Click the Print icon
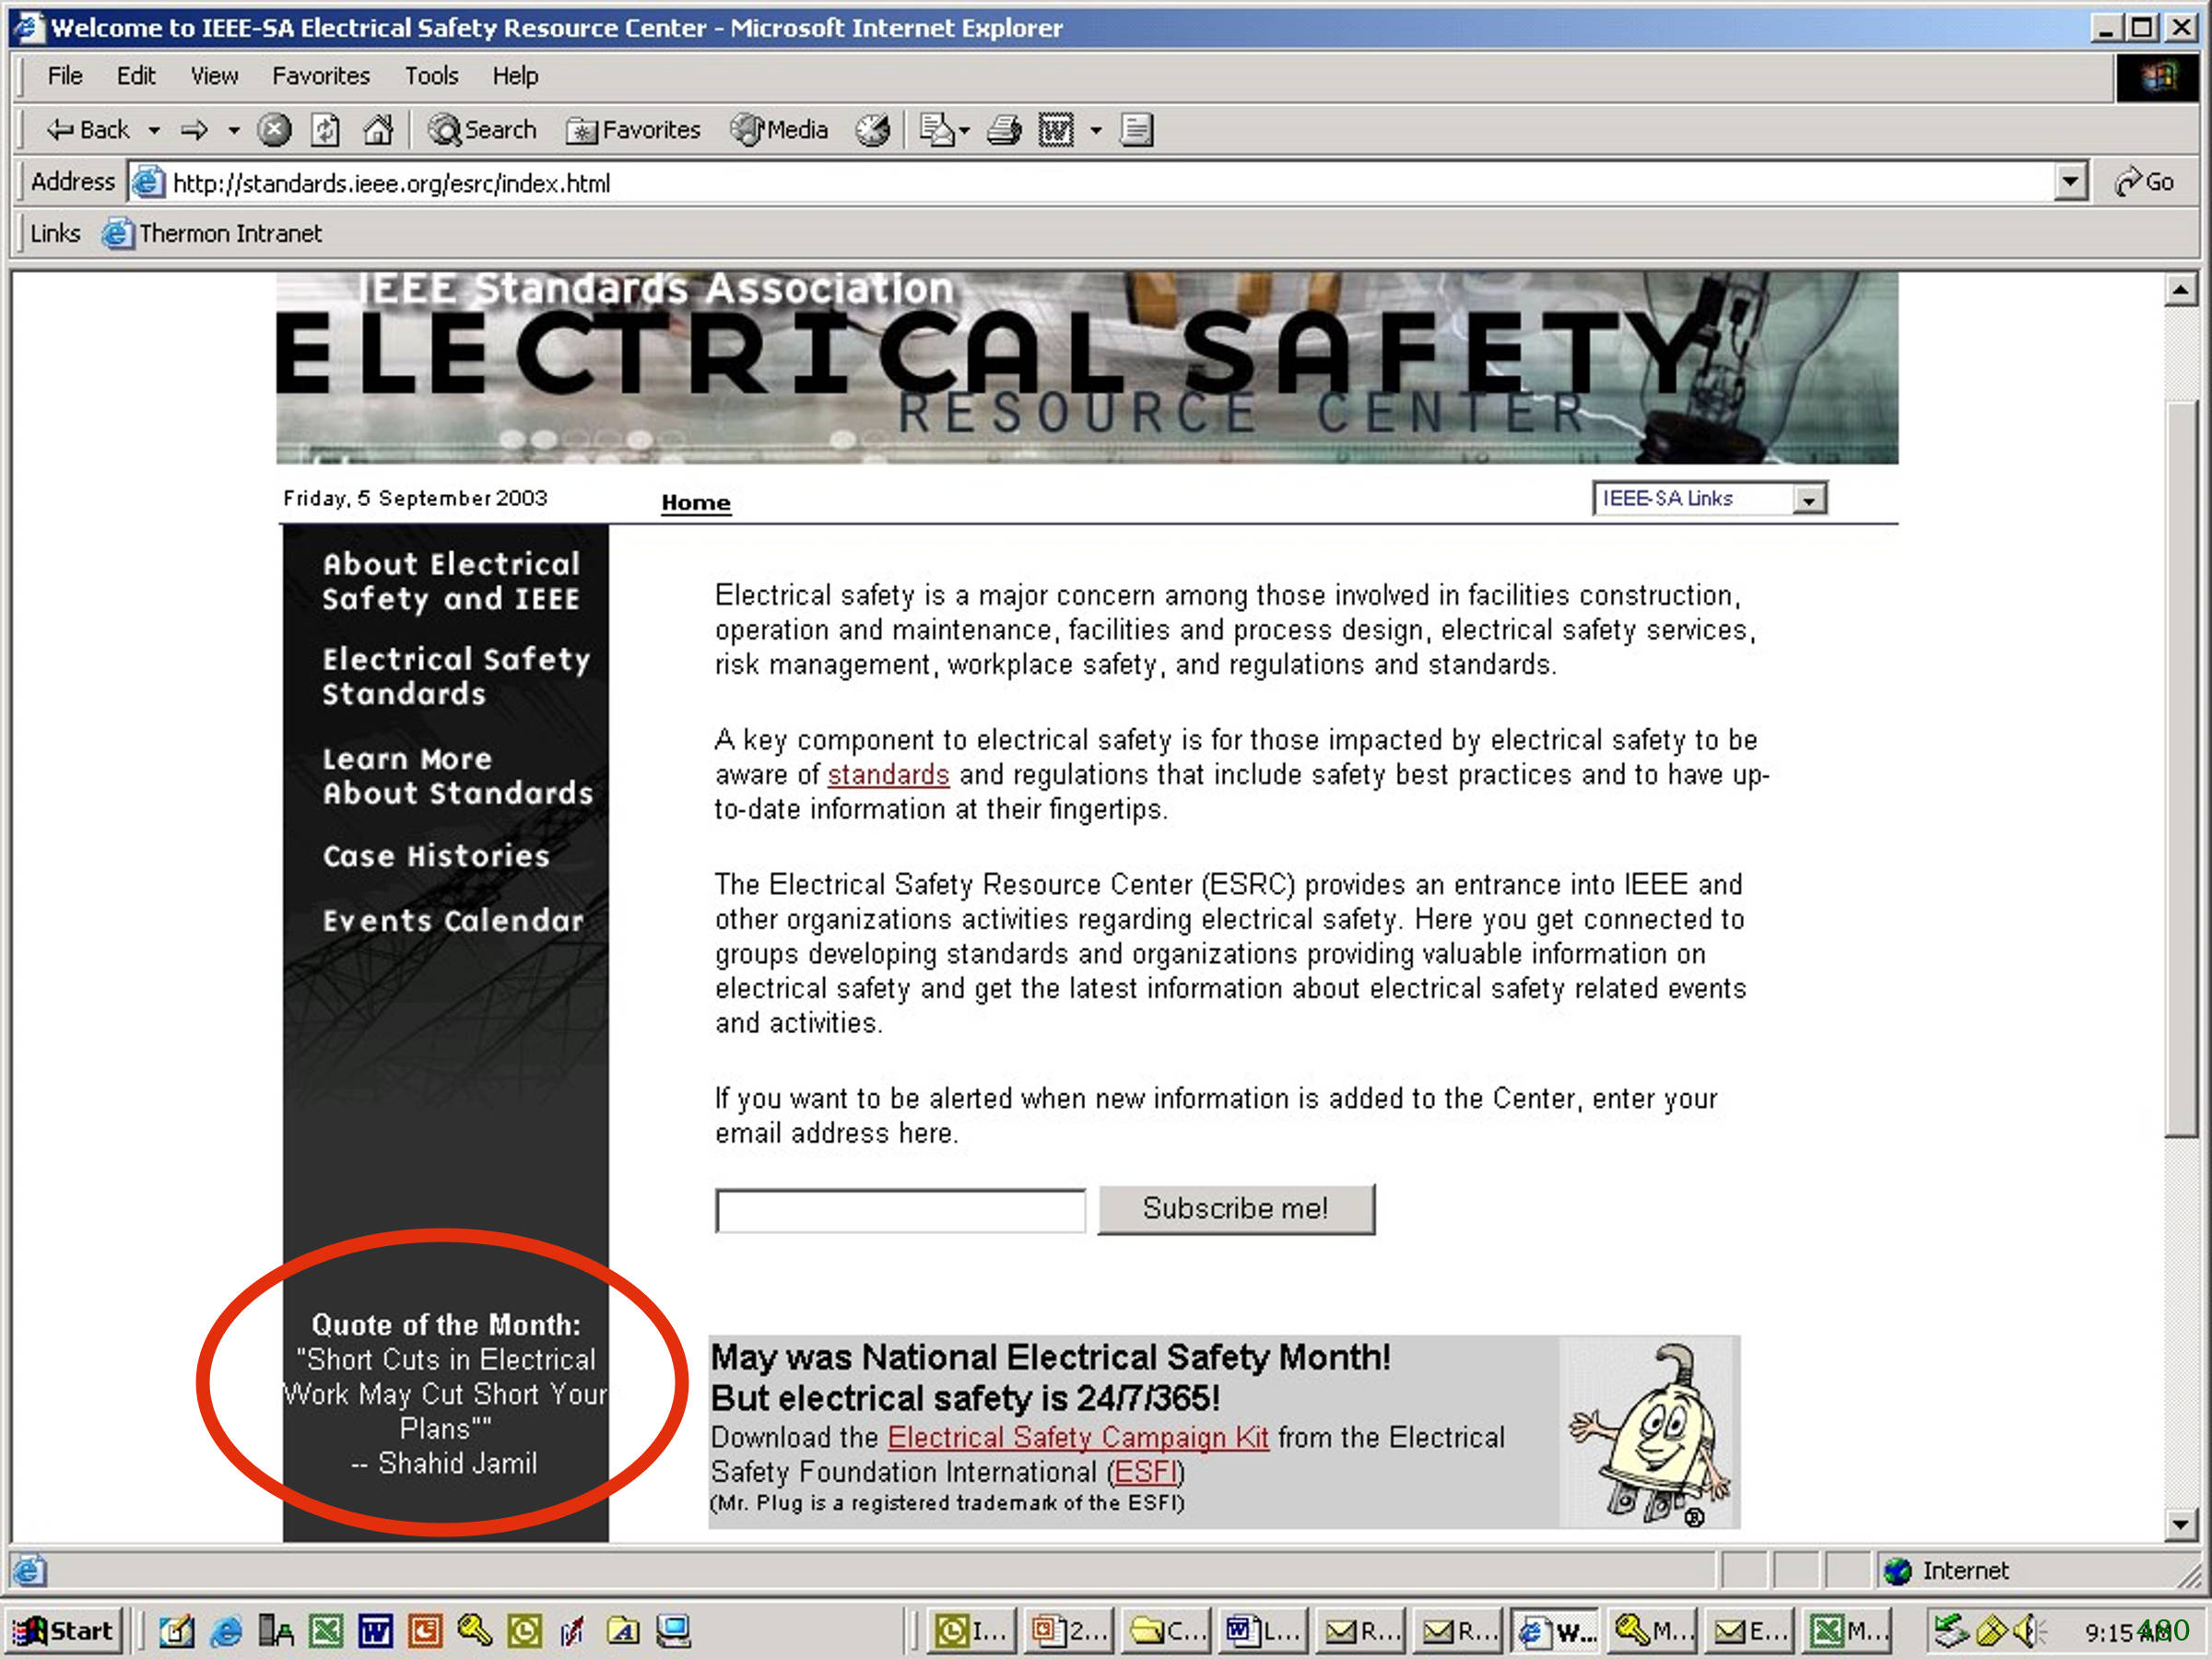 point(1004,130)
